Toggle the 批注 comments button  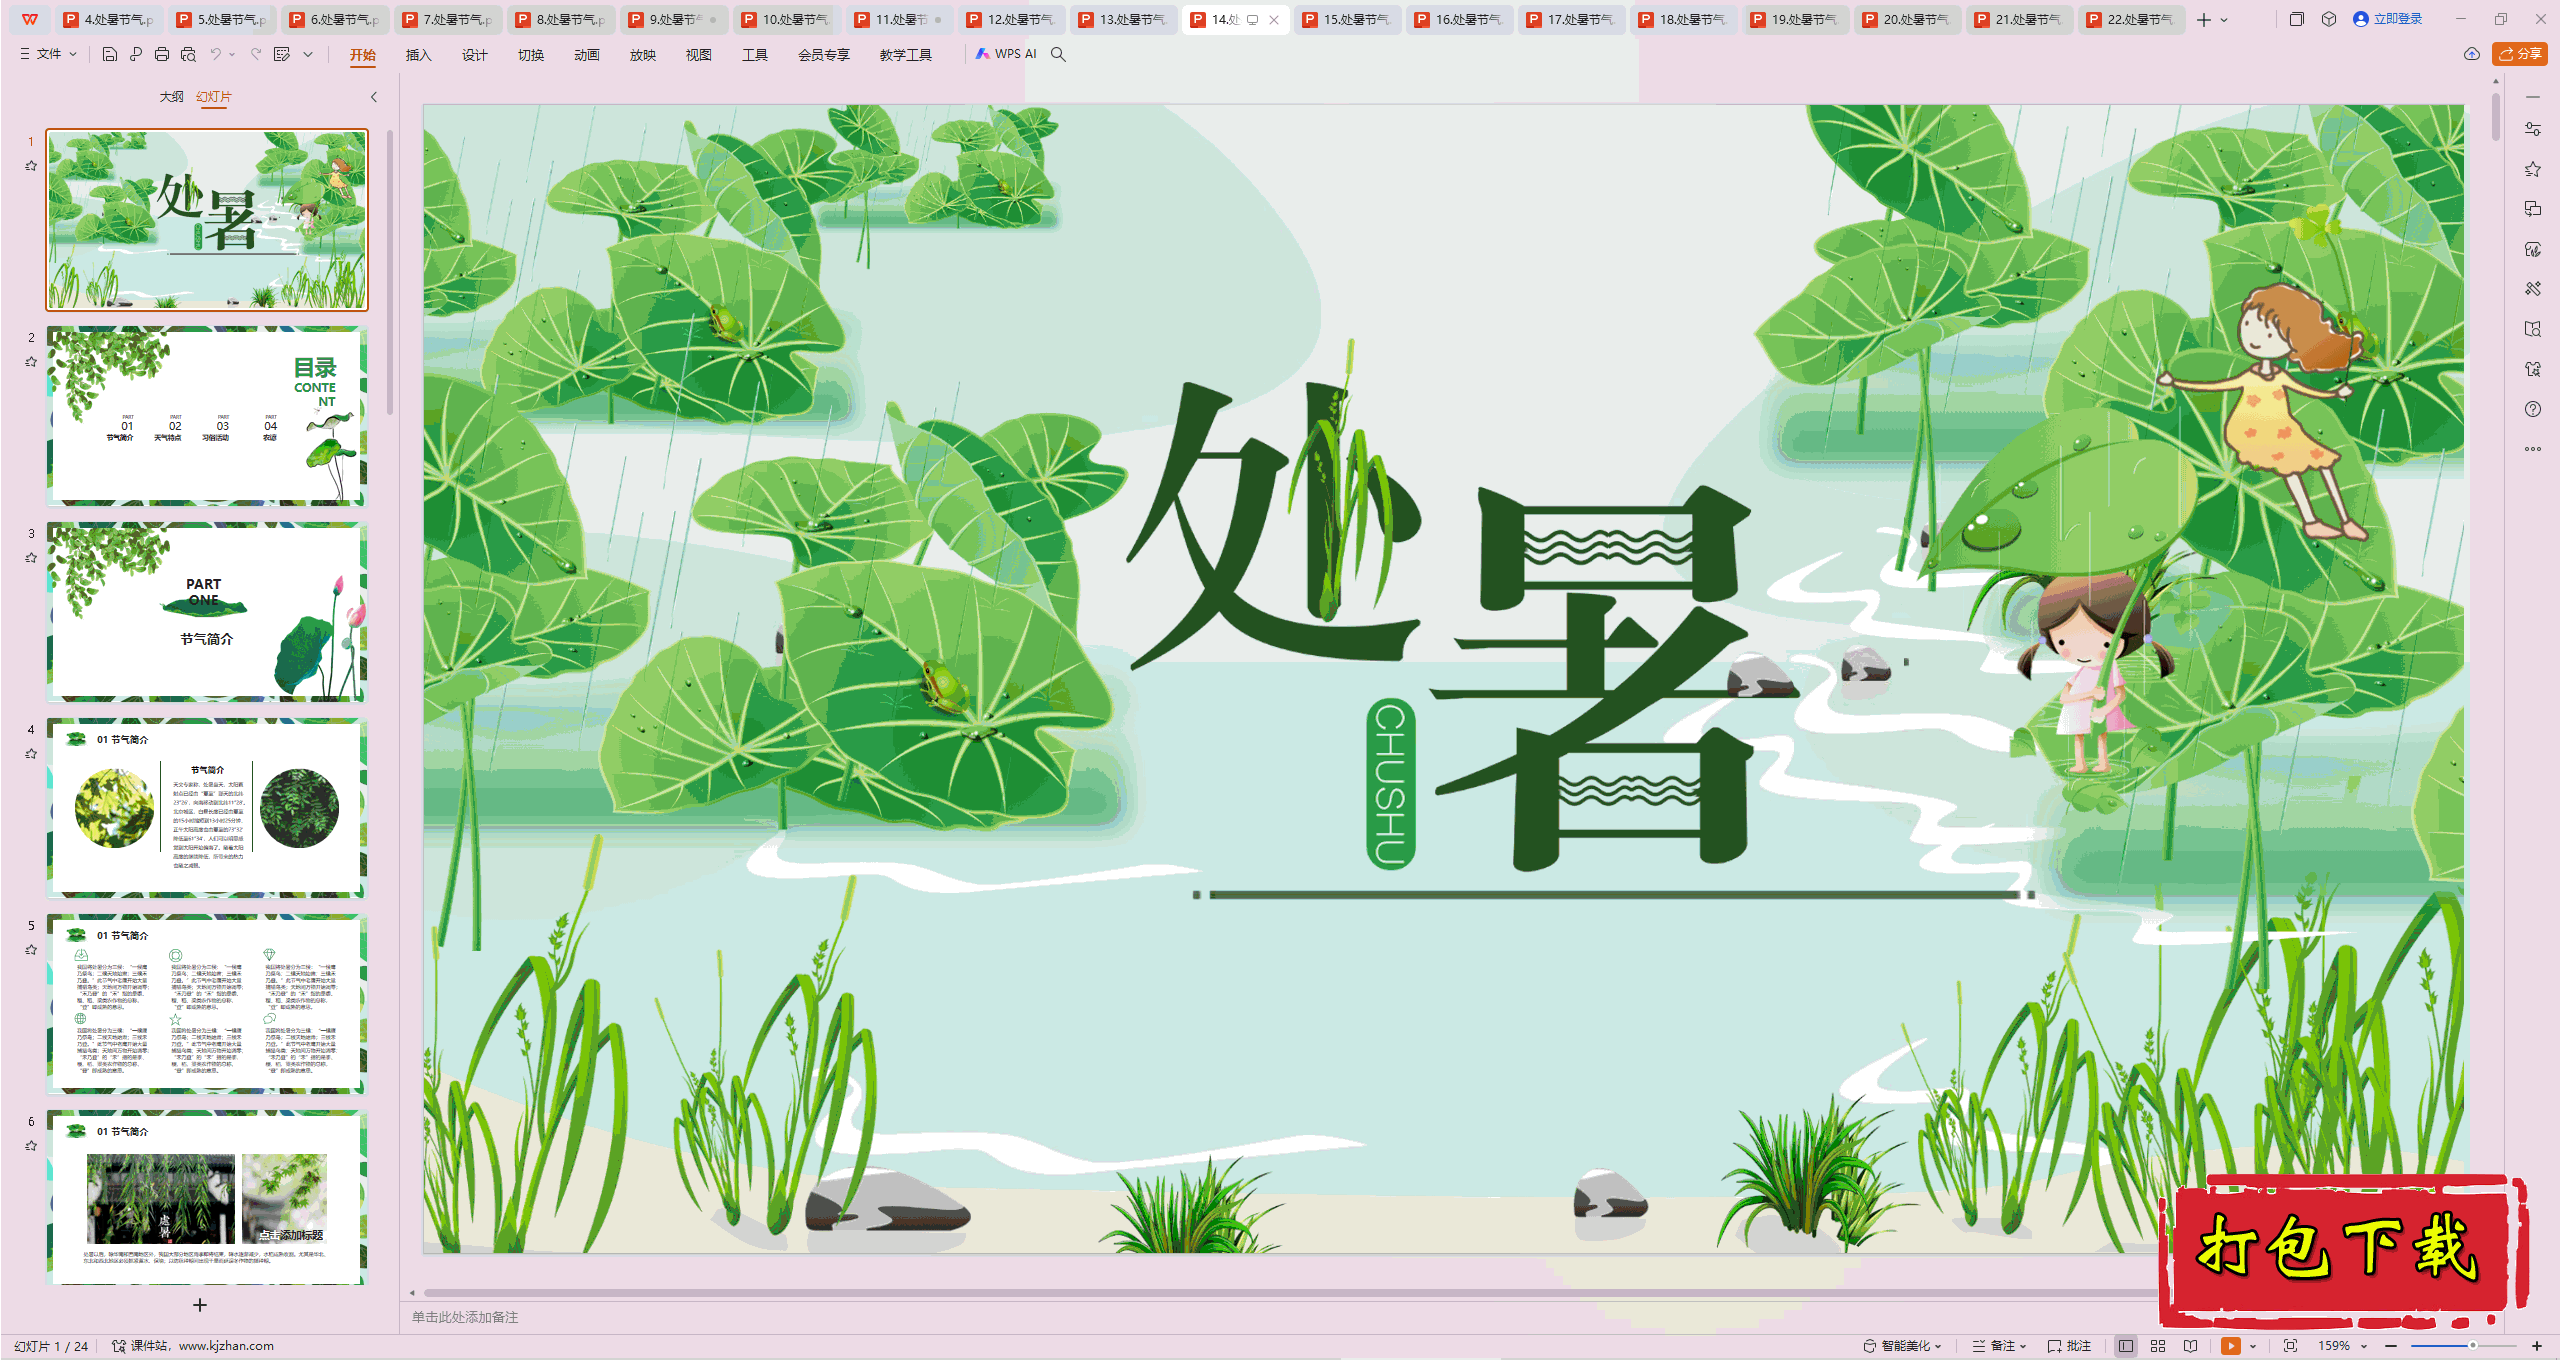pos(2070,1346)
